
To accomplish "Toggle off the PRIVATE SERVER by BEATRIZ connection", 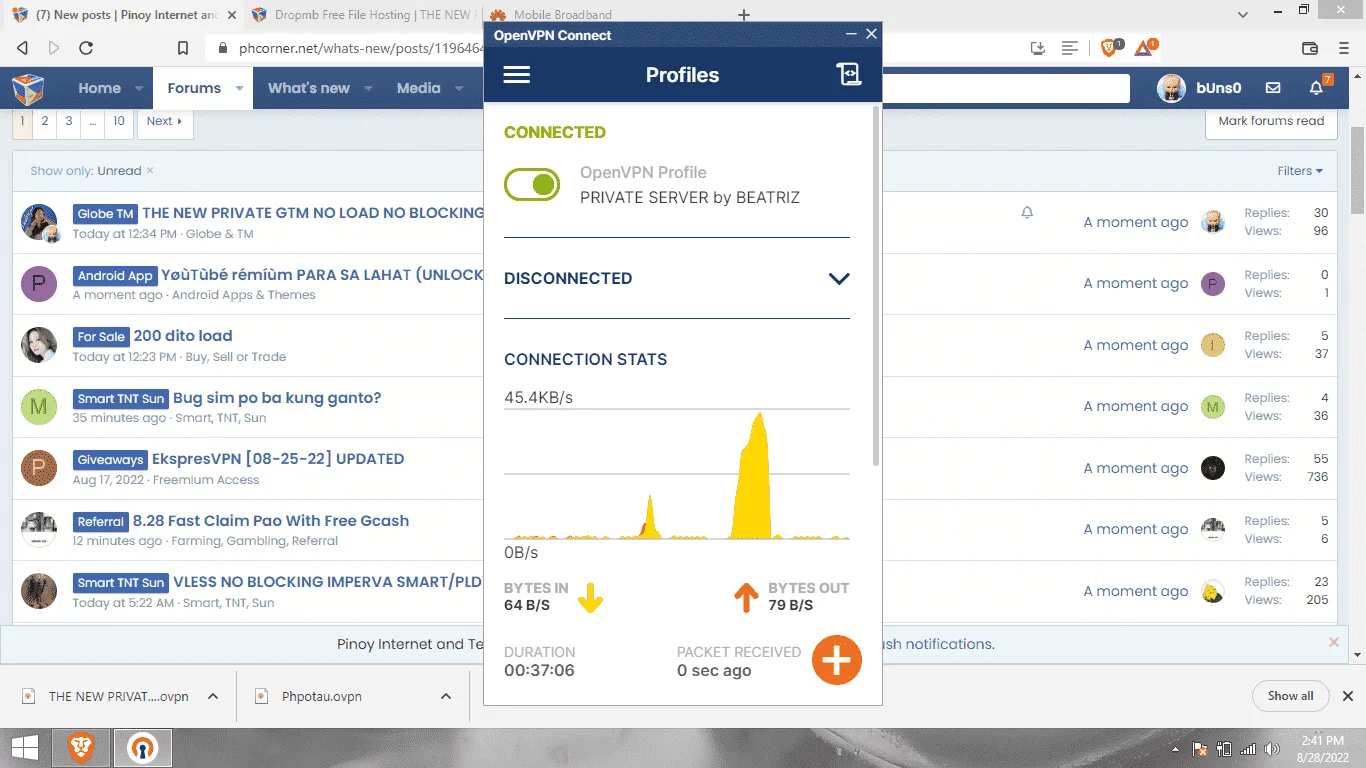I will coord(532,184).
